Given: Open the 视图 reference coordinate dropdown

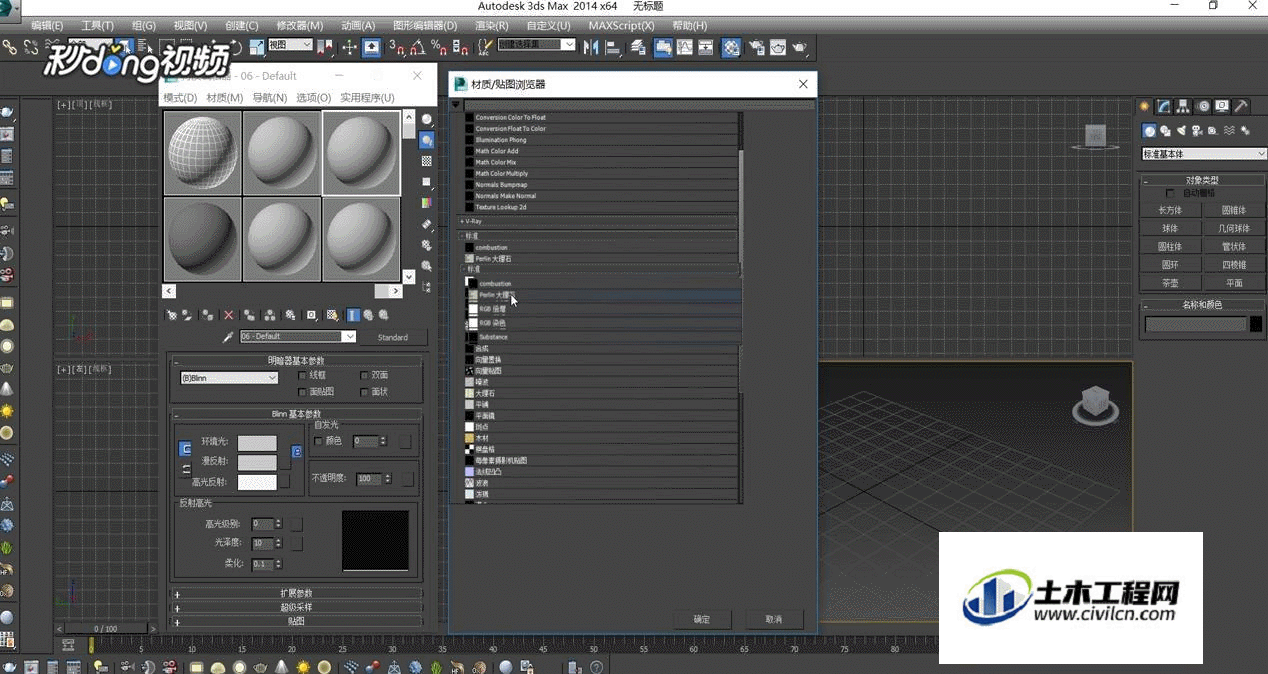Looking at the screenshot, I should (289, 45).
